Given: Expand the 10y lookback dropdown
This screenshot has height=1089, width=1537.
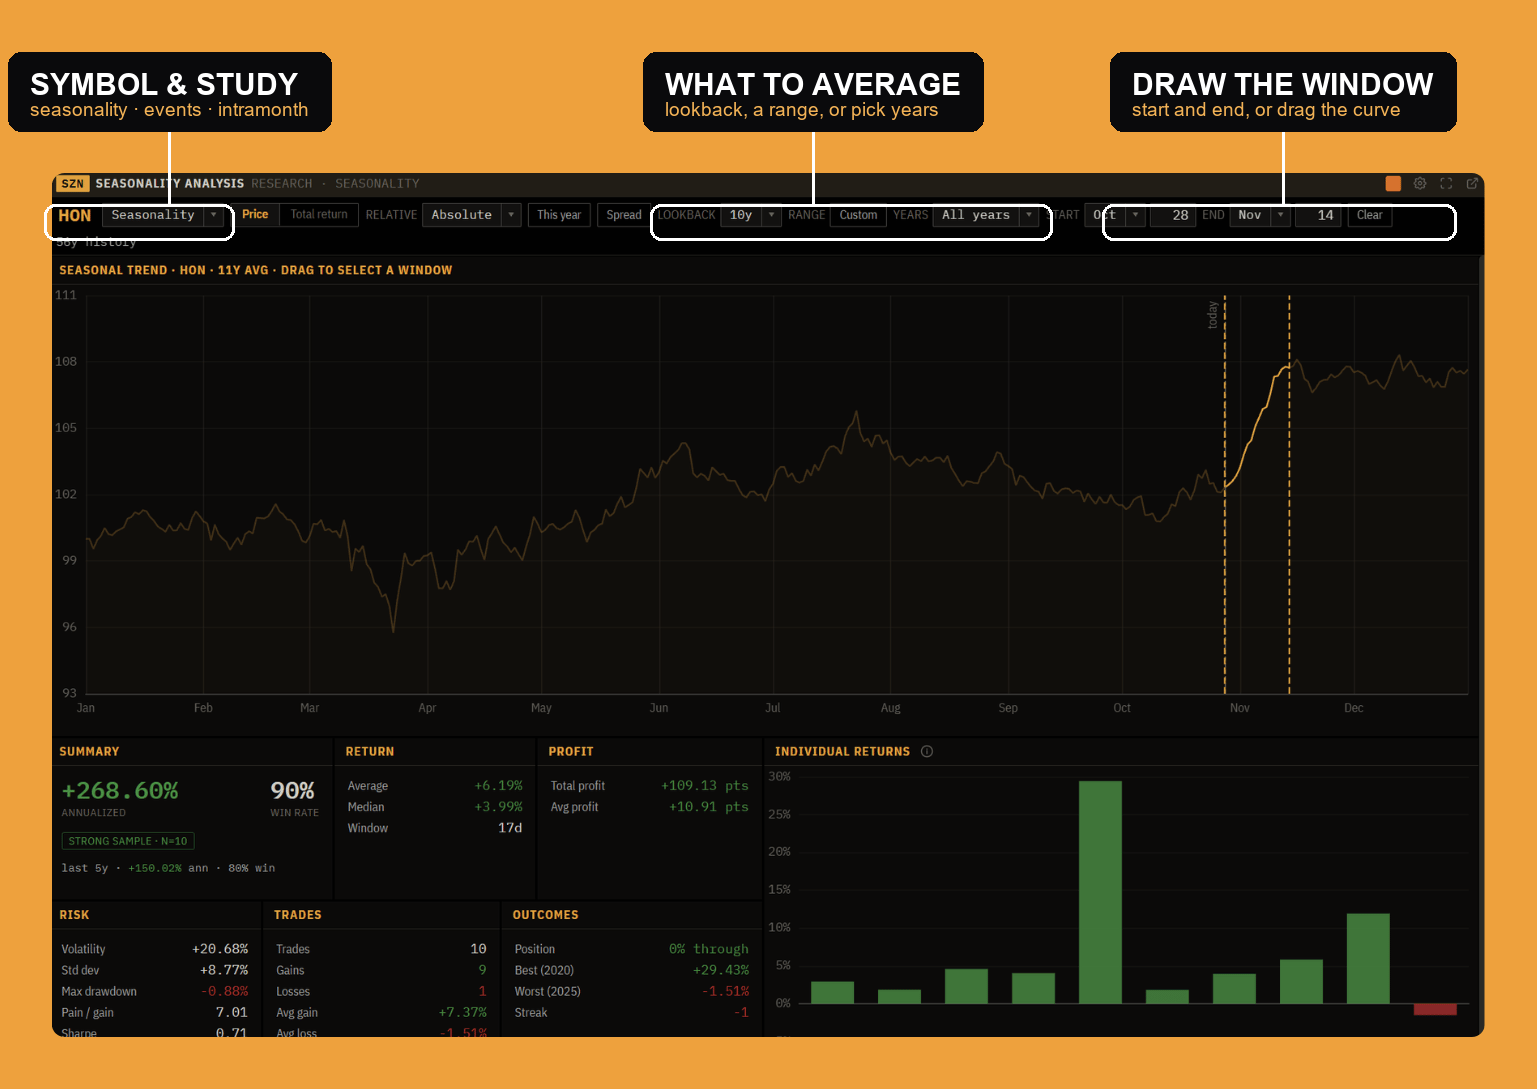Looking at the screenshot, I should point(750,215).
